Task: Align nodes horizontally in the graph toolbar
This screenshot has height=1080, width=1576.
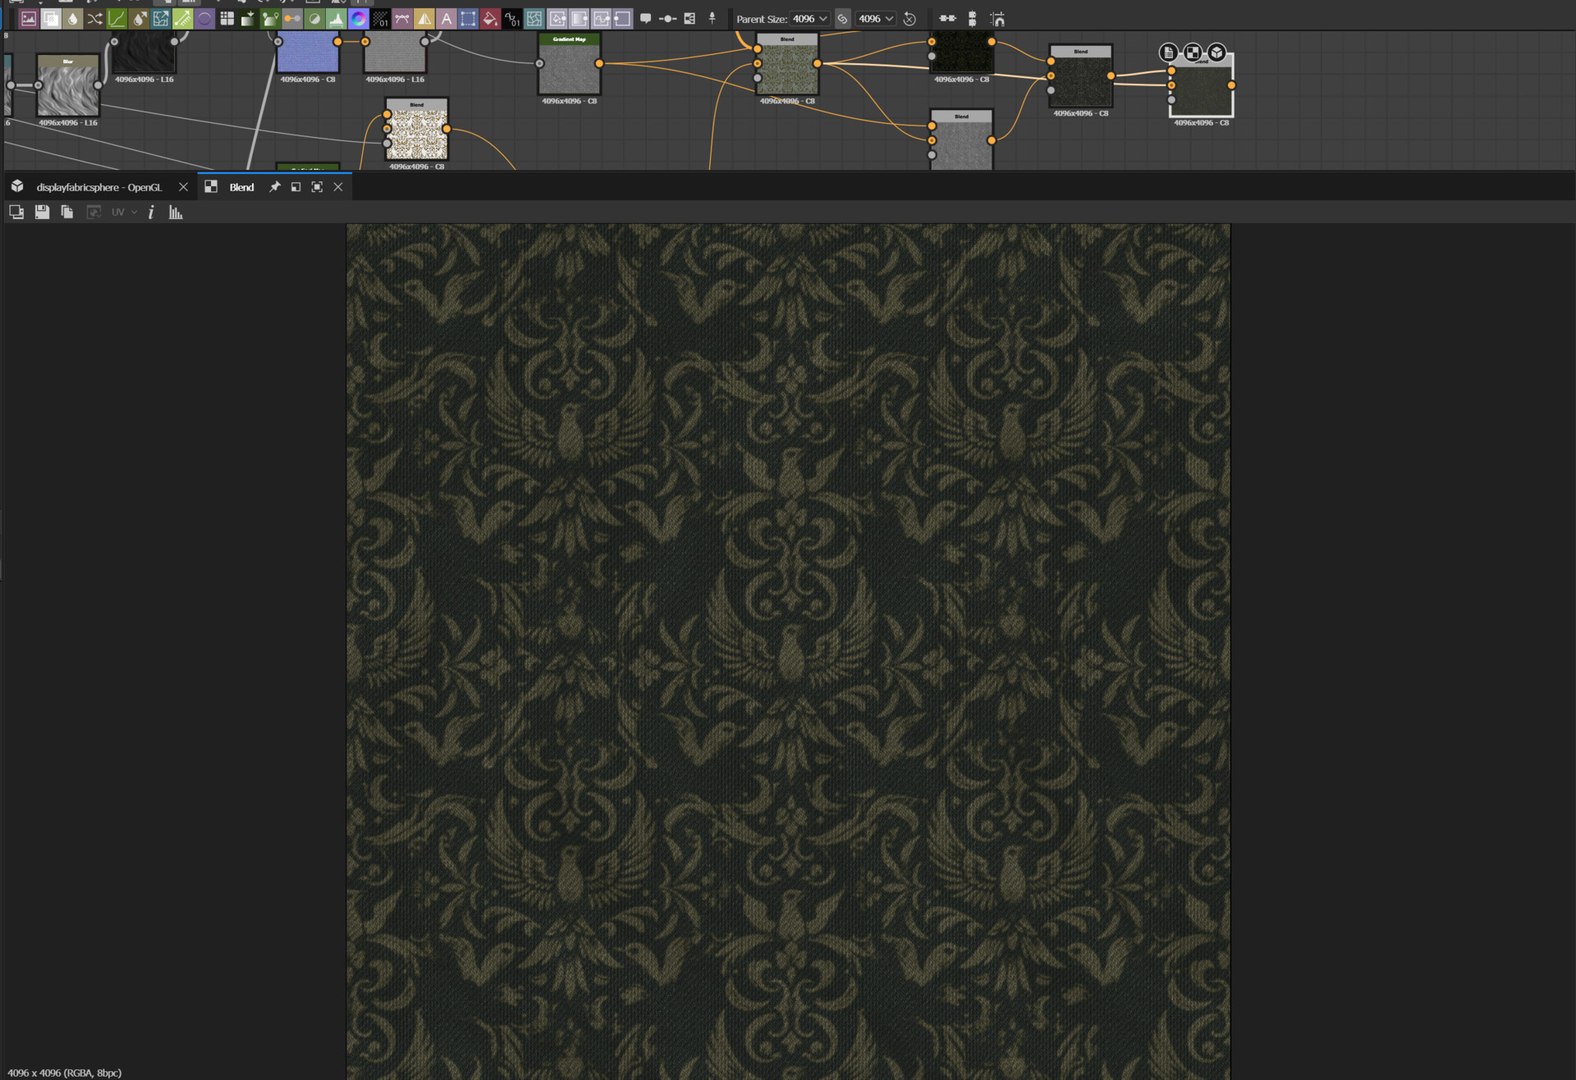Action: 947,19
